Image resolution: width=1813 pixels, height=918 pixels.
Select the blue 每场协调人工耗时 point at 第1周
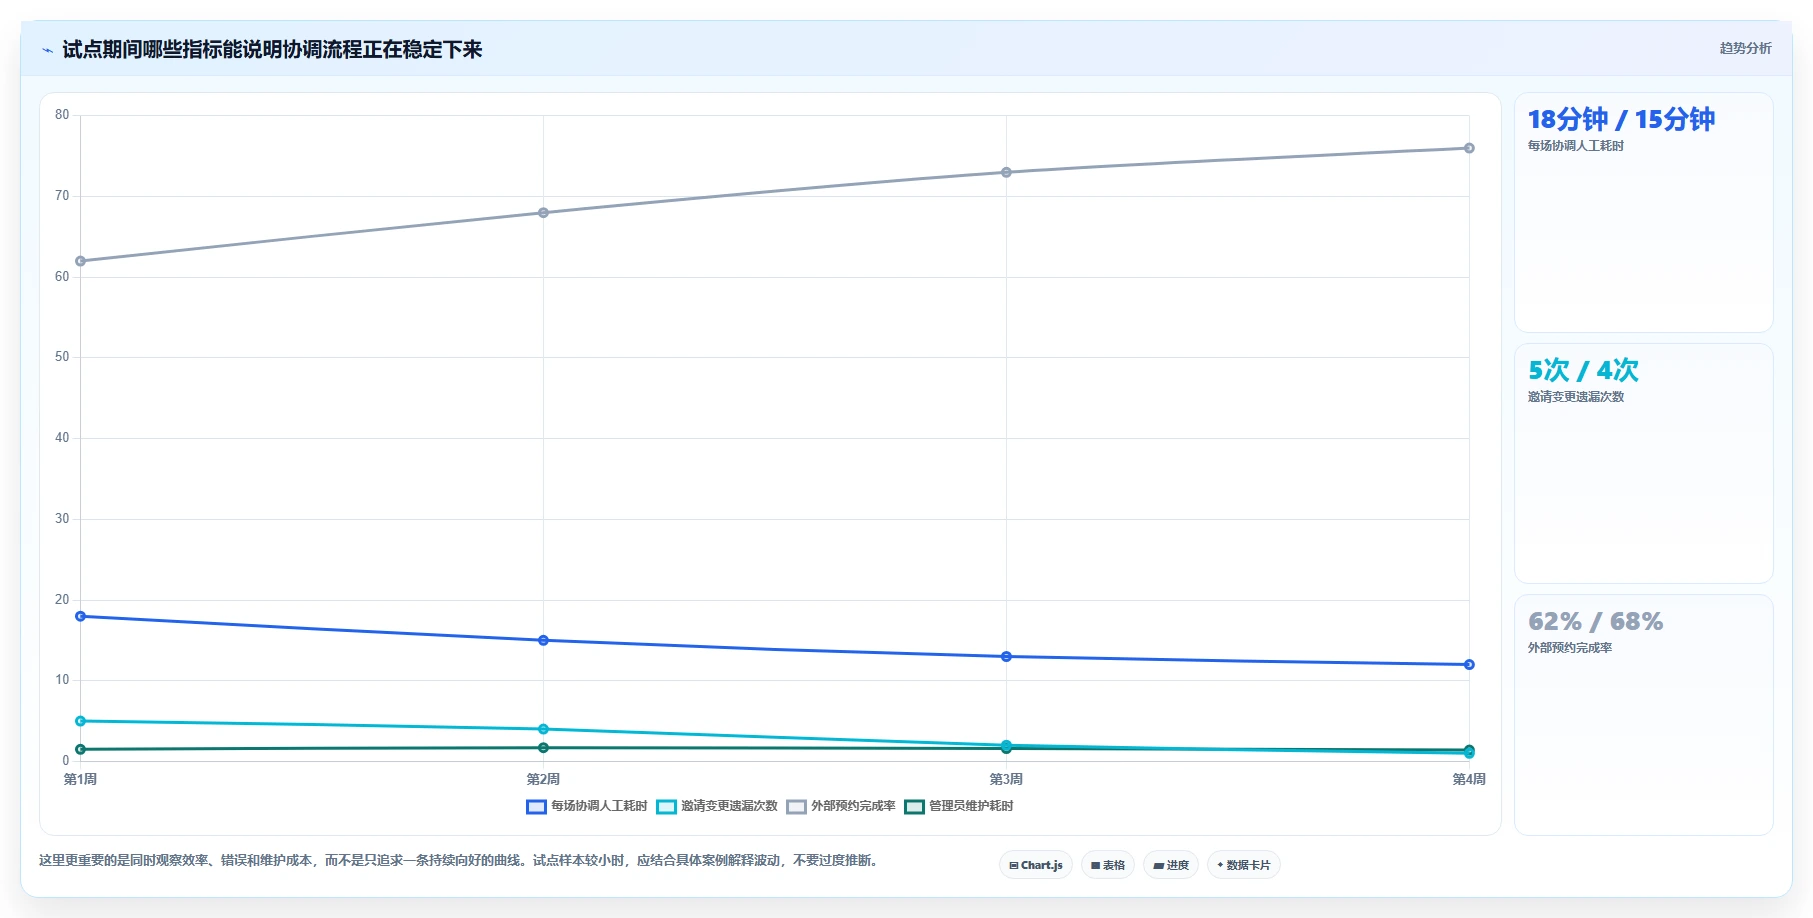click(81, 616)
